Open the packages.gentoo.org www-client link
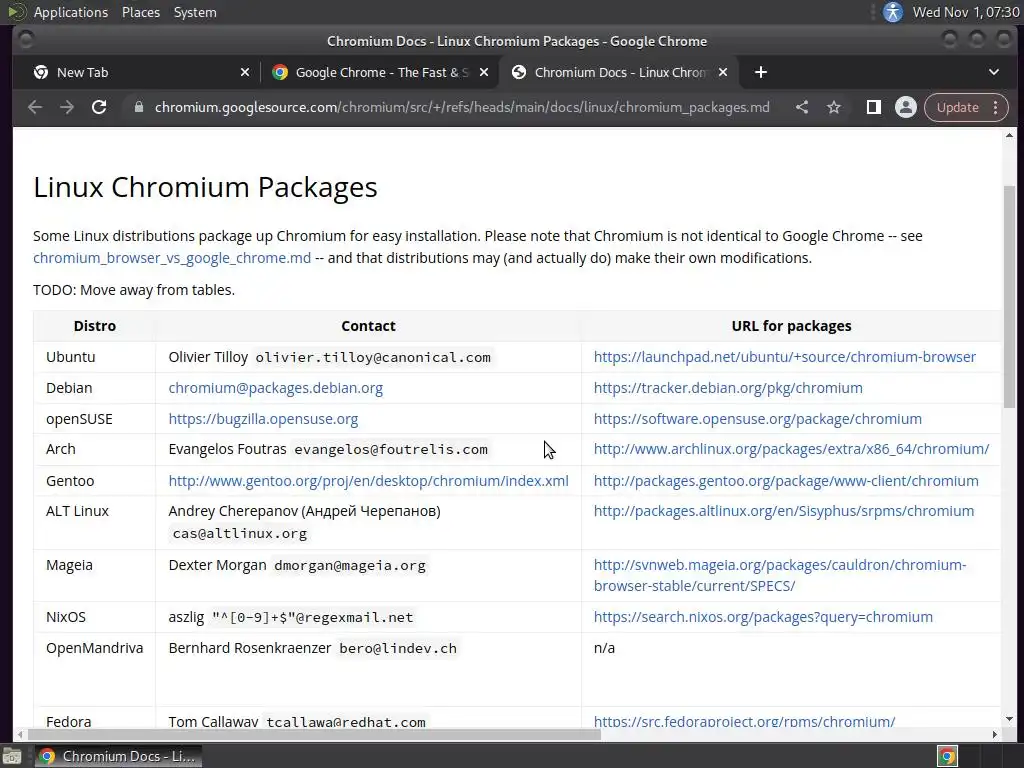 [786, 481]
